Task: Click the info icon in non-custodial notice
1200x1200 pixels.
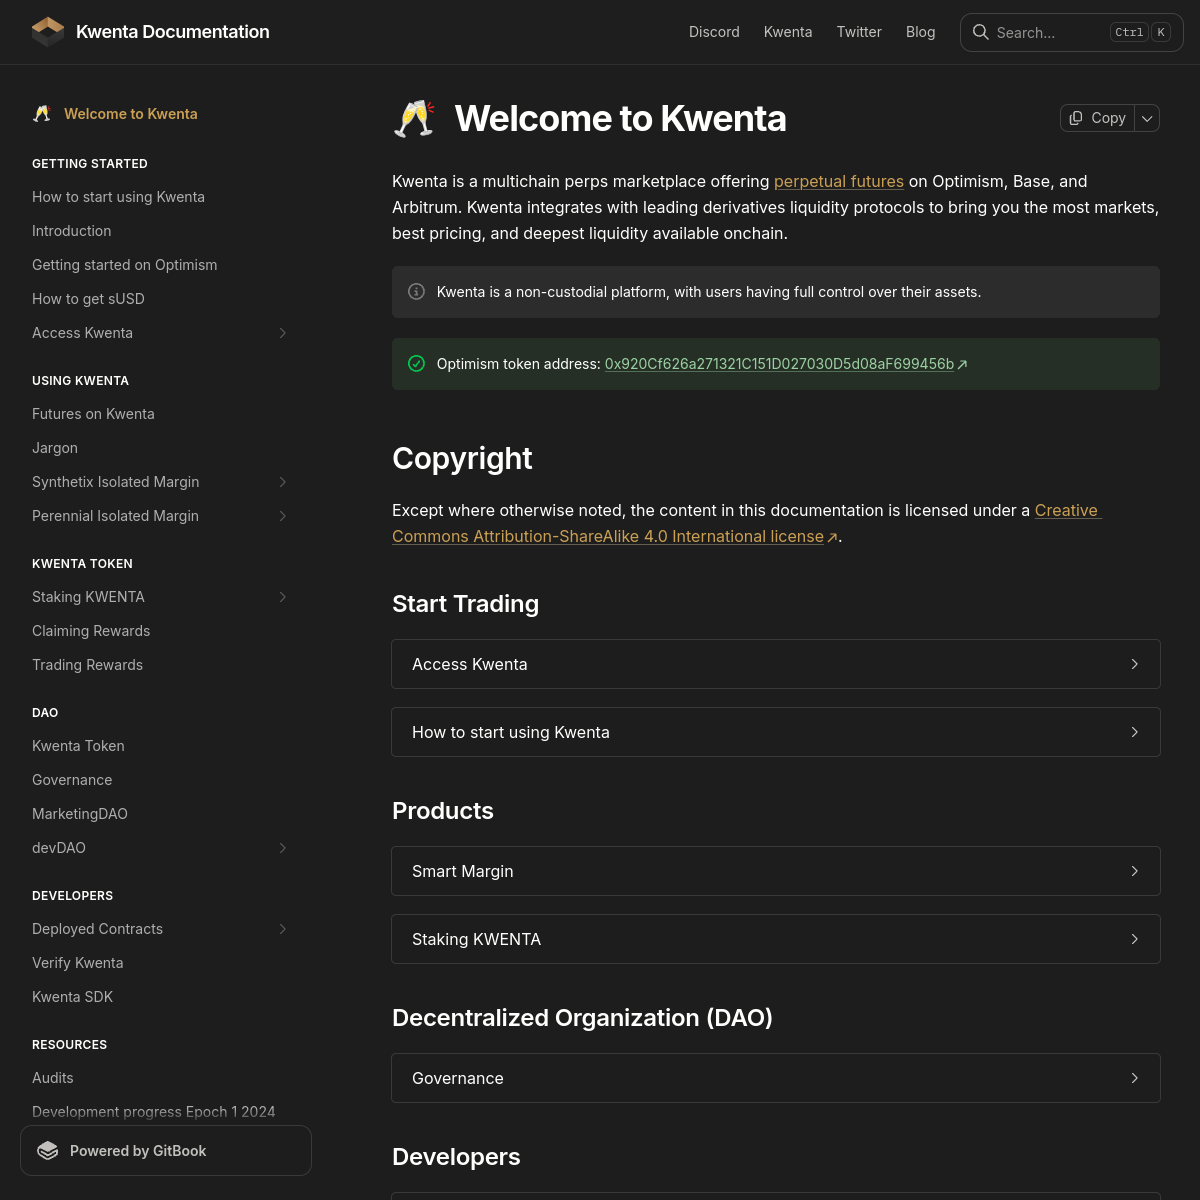Action: coord(417,292)
